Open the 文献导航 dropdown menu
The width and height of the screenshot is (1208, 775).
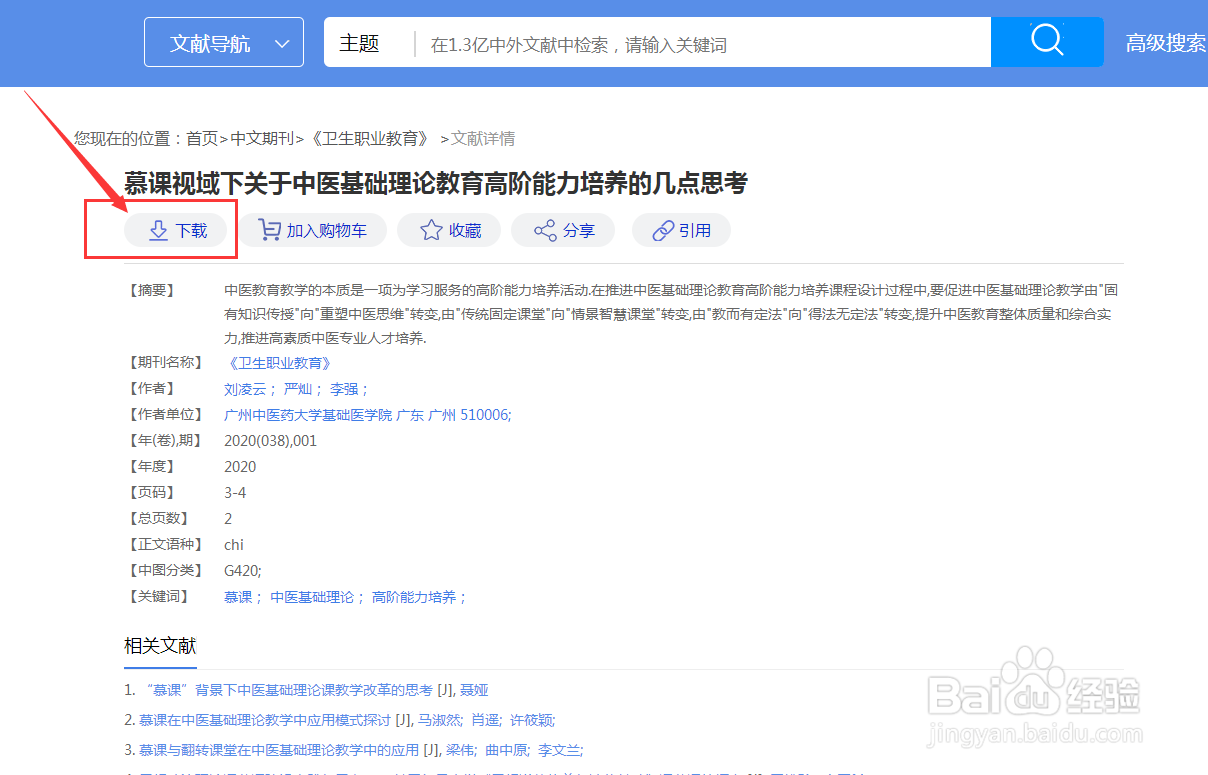pos(223,42)
